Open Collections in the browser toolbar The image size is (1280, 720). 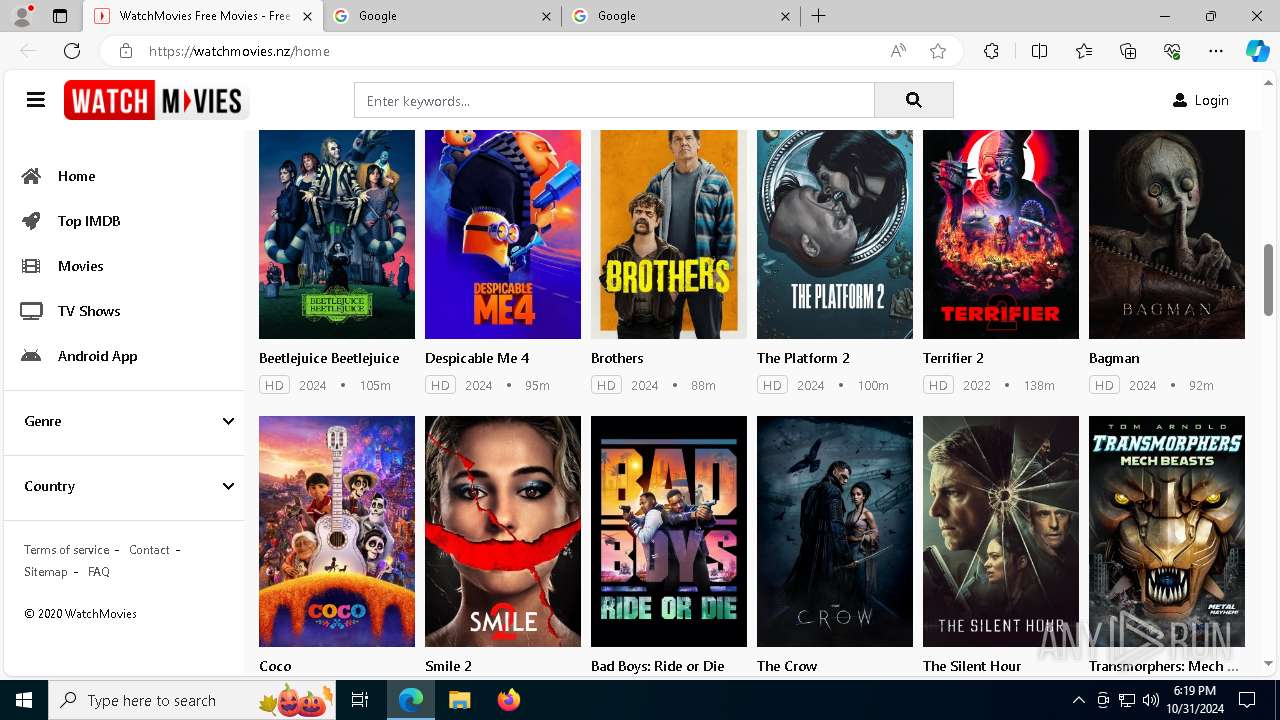[x=1128, y=51]
